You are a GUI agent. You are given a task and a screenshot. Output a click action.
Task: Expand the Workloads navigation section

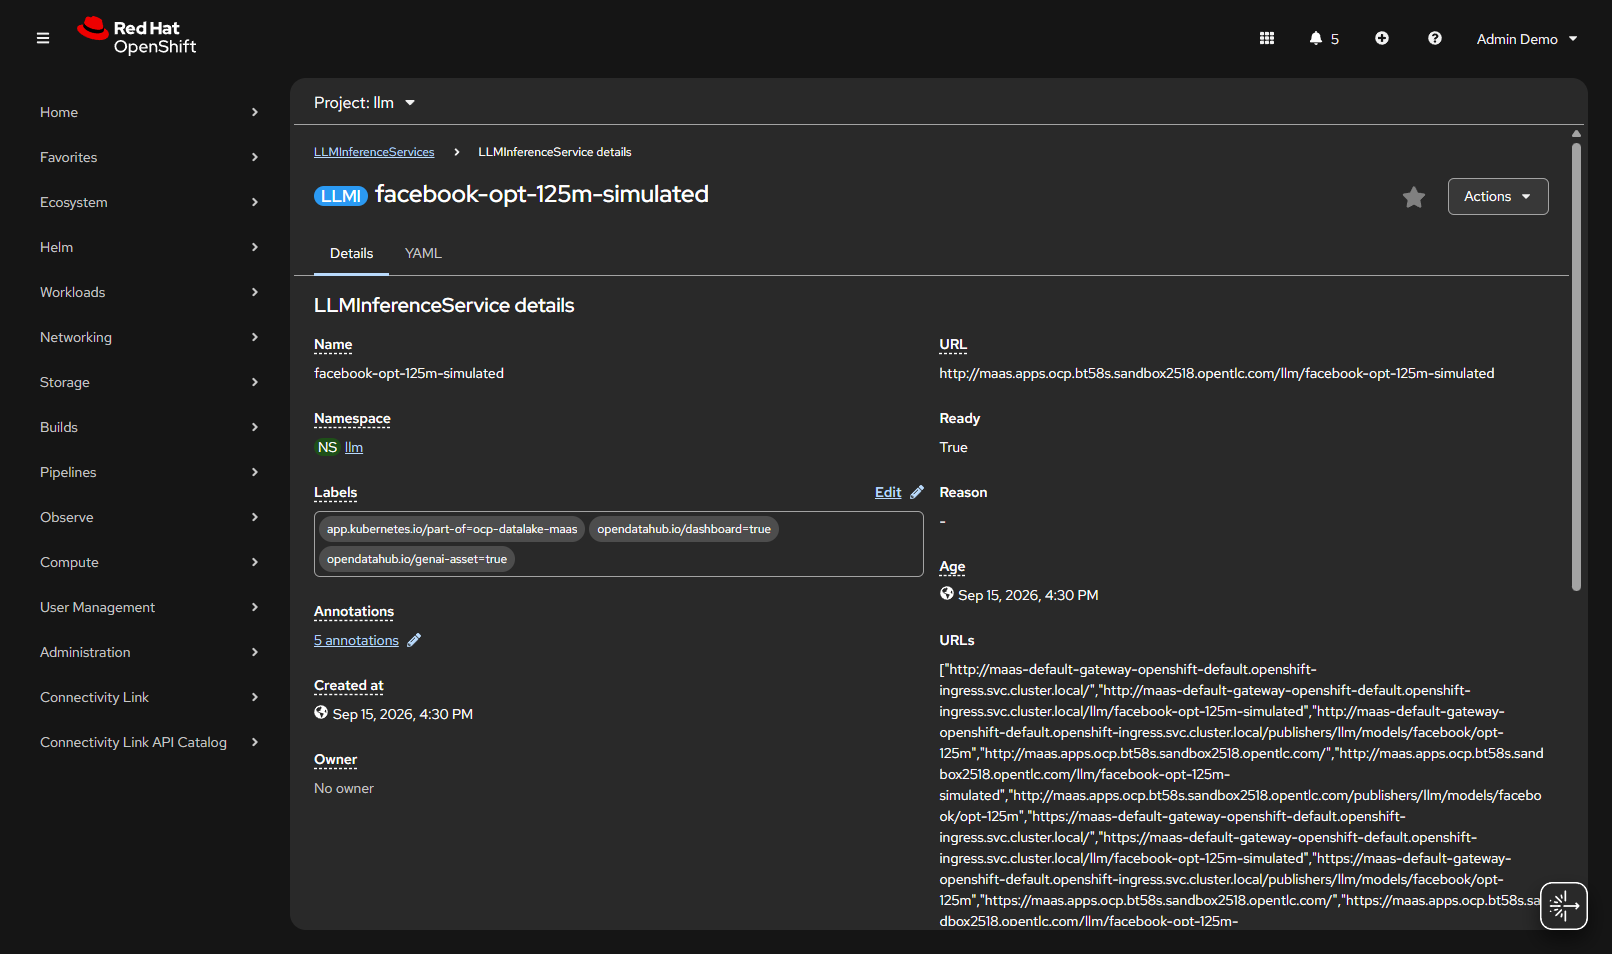point(149,292)
